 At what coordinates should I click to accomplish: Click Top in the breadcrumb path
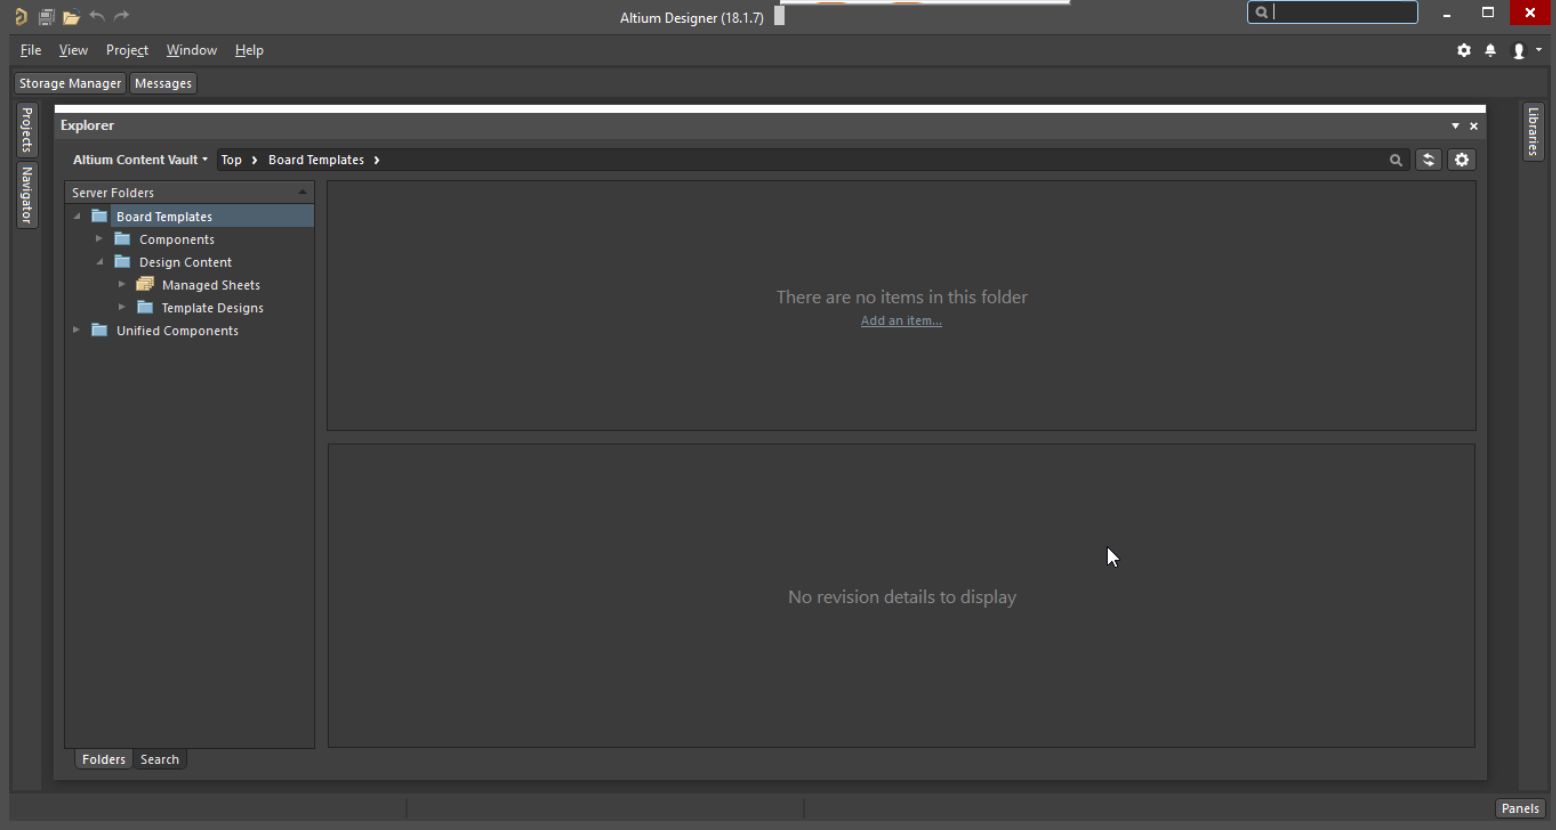coord(231,160)
